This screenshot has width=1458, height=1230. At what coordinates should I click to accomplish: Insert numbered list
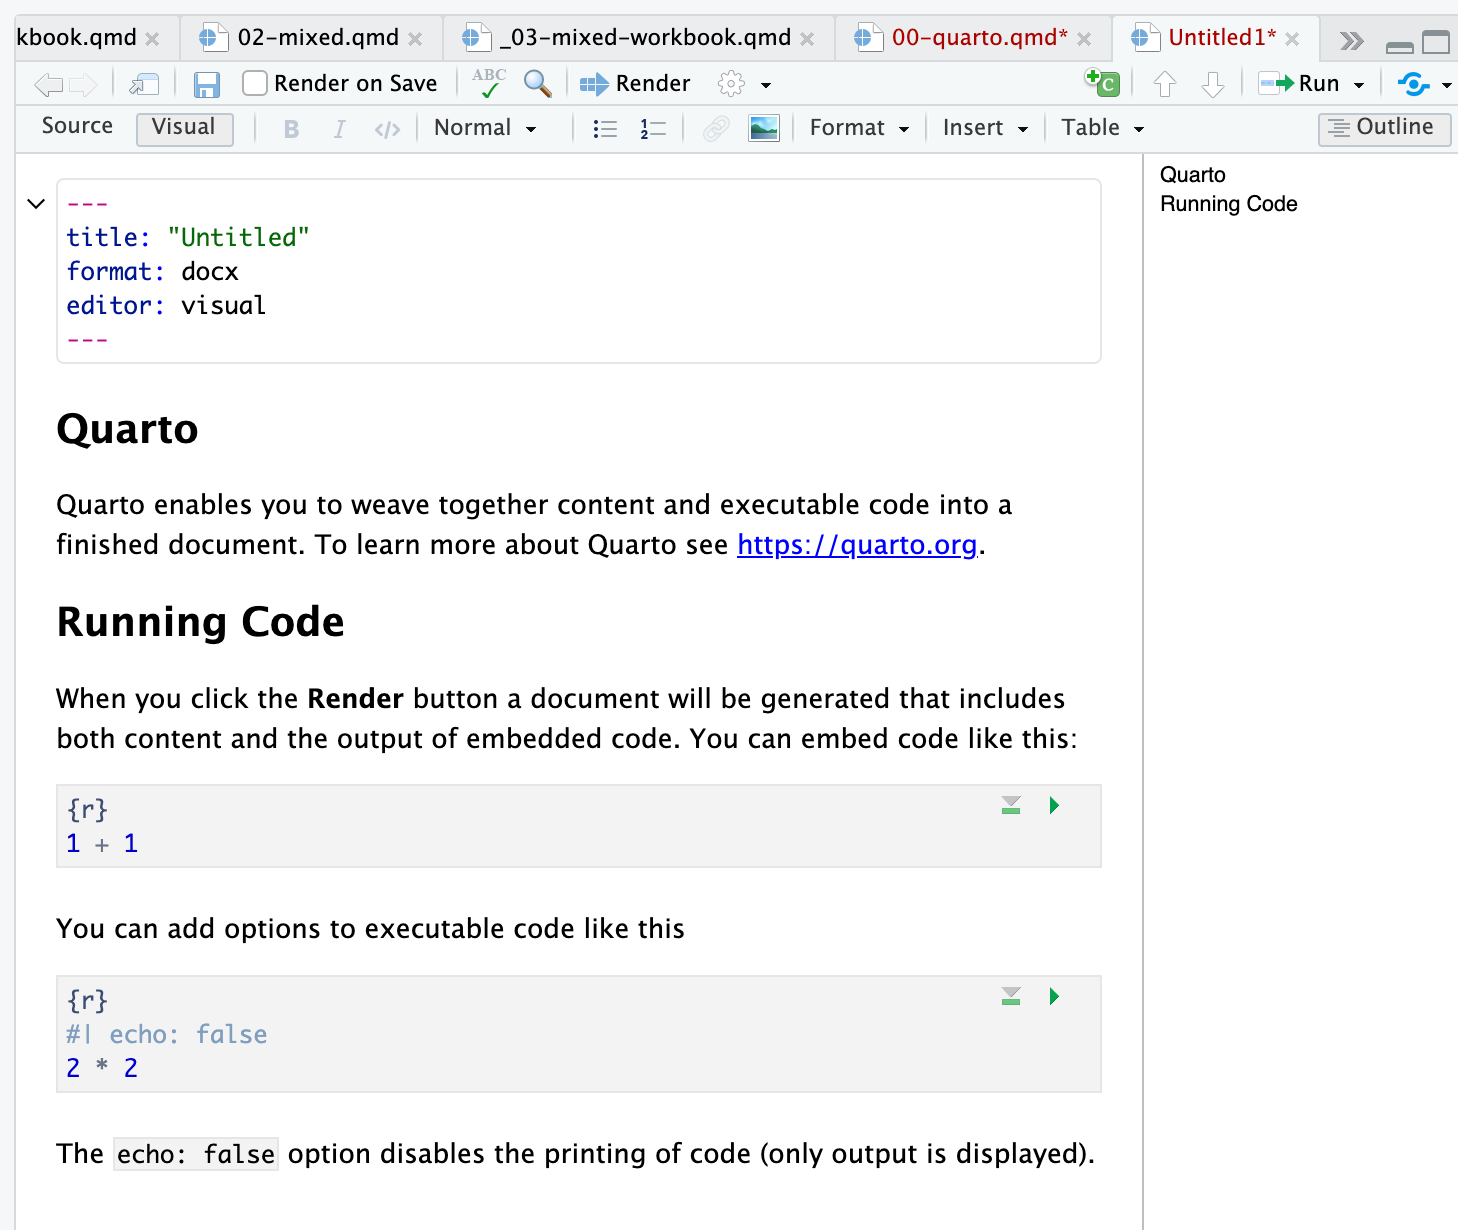click(653, 129)
